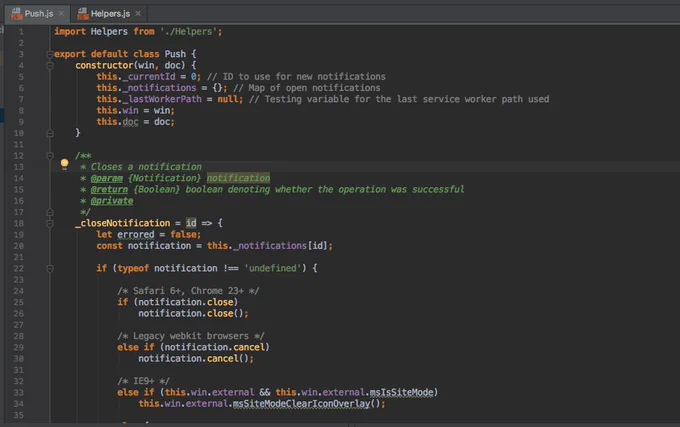Switch to the Push.js tab
This screenshot has height=427, width=680.
click(38, 13)
